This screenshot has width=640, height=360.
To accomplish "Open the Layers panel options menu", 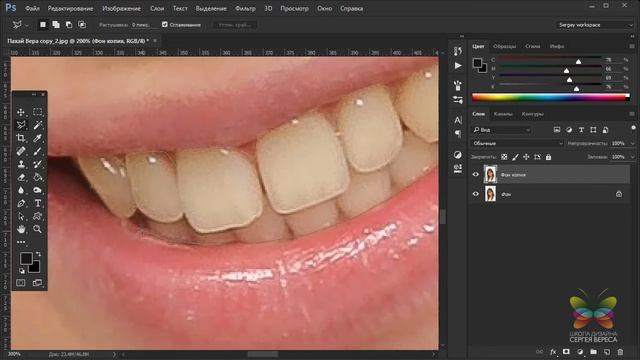I will click(632, 114).
